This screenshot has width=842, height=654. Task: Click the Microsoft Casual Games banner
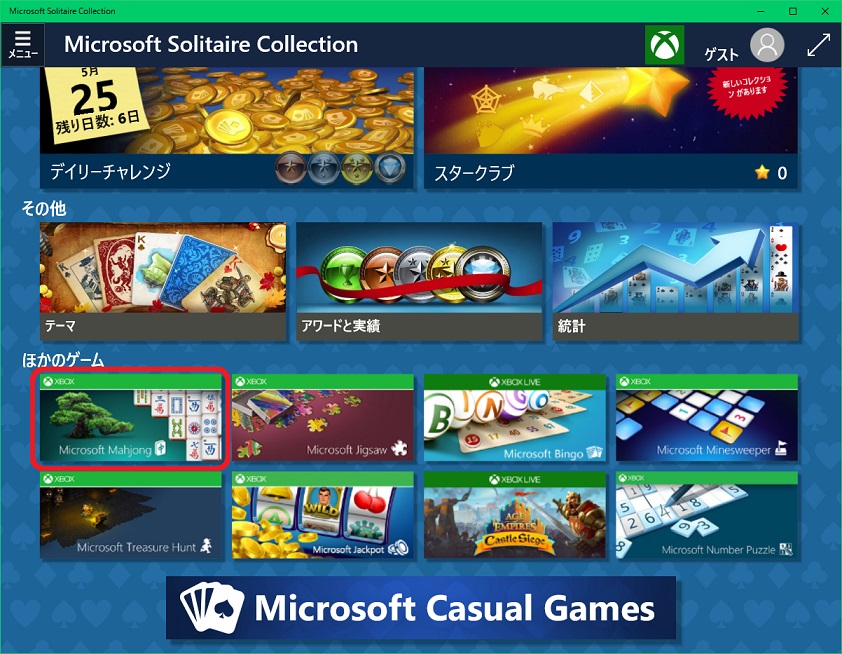[x=421, y=608]
